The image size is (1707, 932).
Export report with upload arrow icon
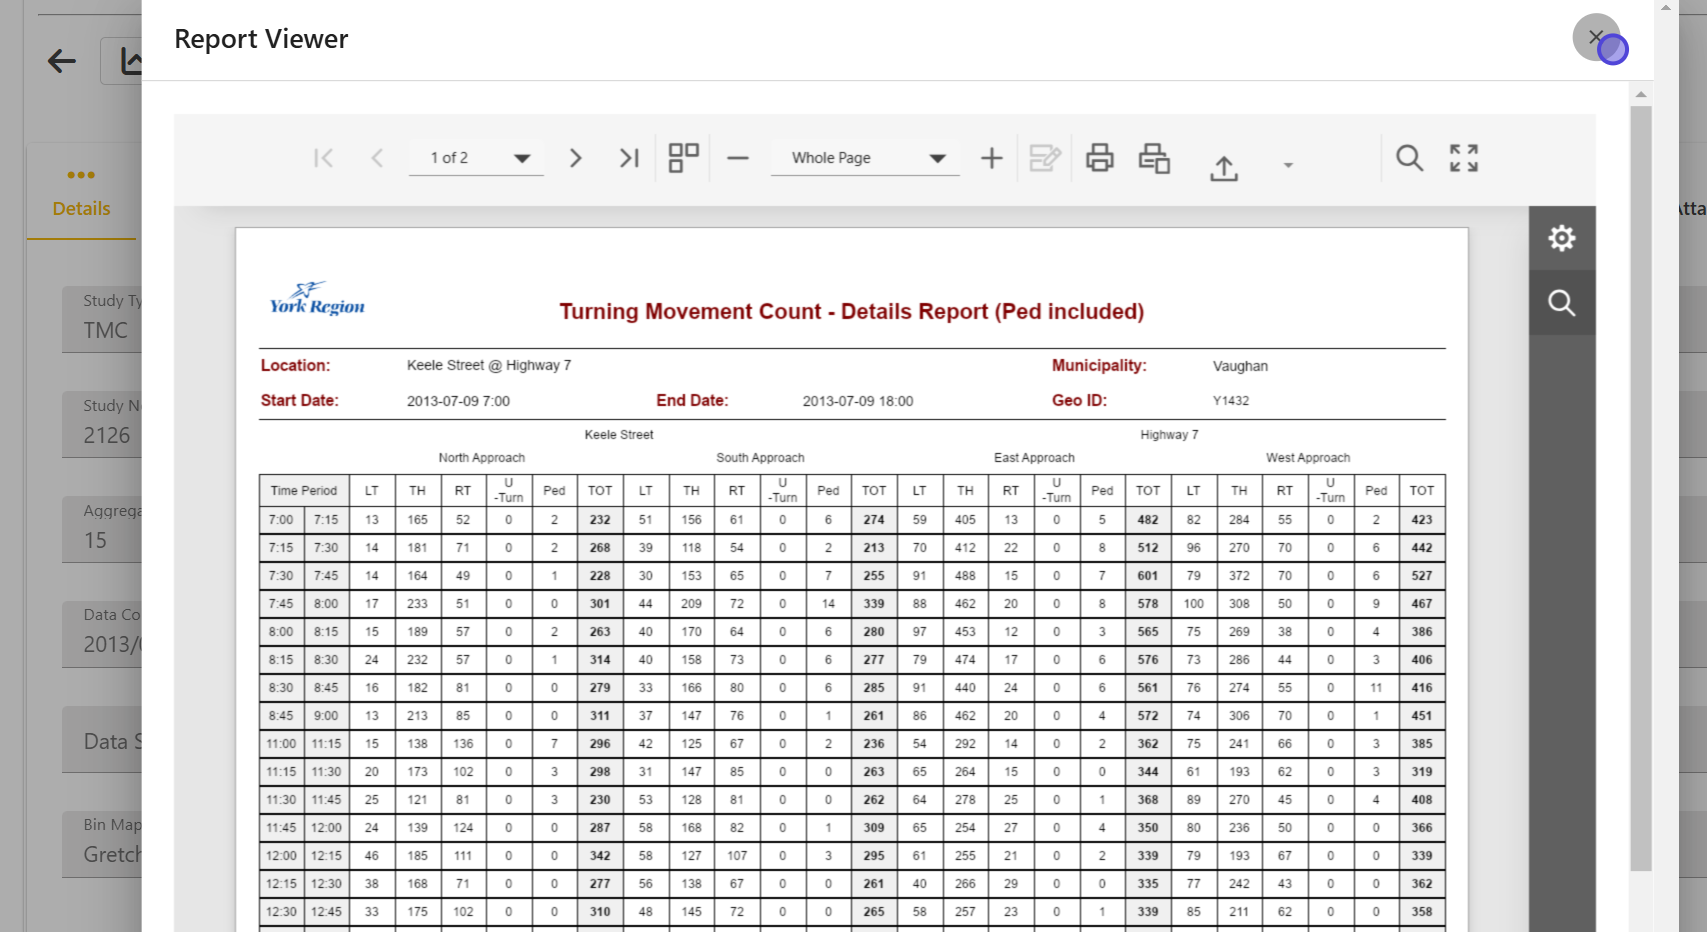pyautogui.click(x=1223, y=168)
